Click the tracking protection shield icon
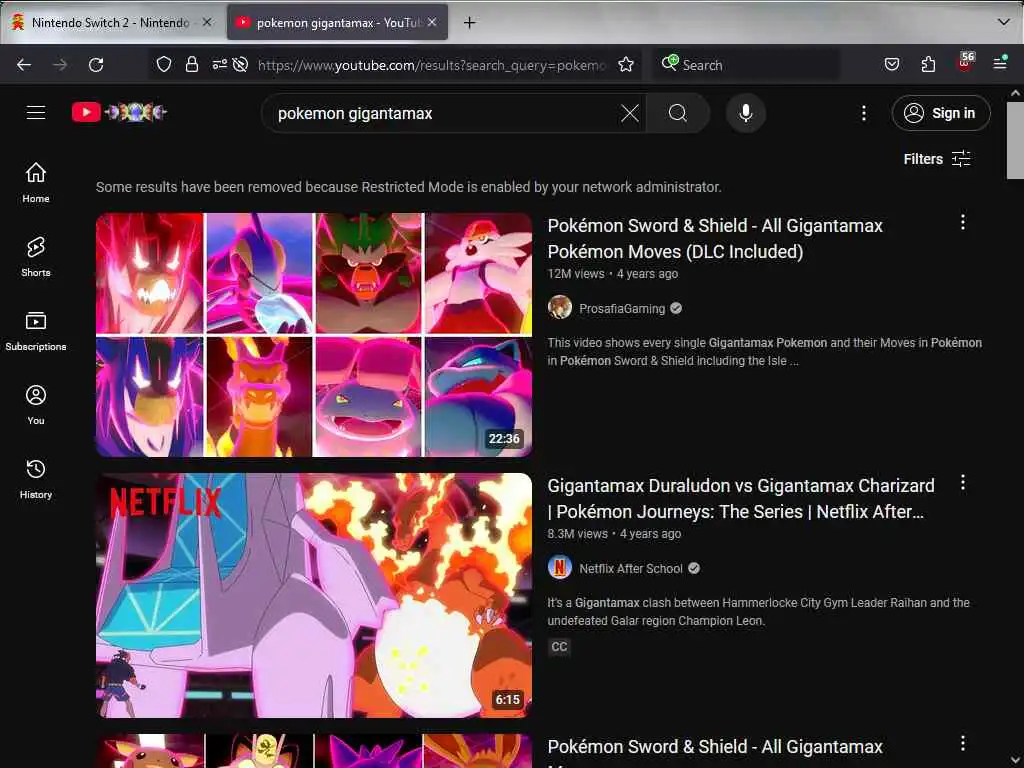Image resolution: width=1024 pixels, height=768 pixels. pyautogui.click(x=164, y=64)
